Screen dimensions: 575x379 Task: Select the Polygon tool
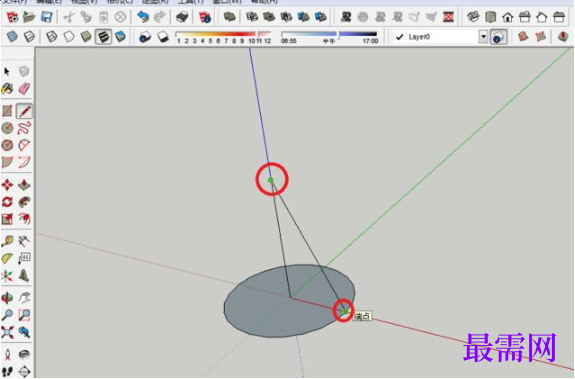[7, 145]
